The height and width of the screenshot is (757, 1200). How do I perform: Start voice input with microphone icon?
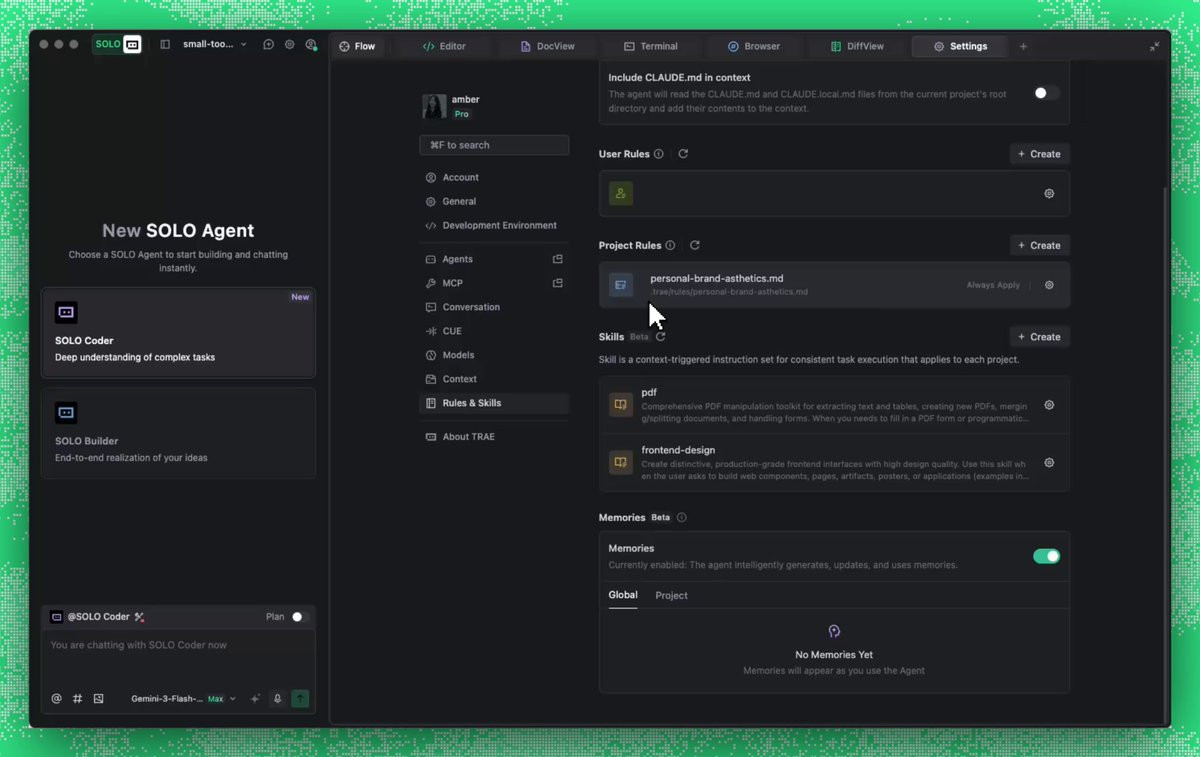[278, 699]
